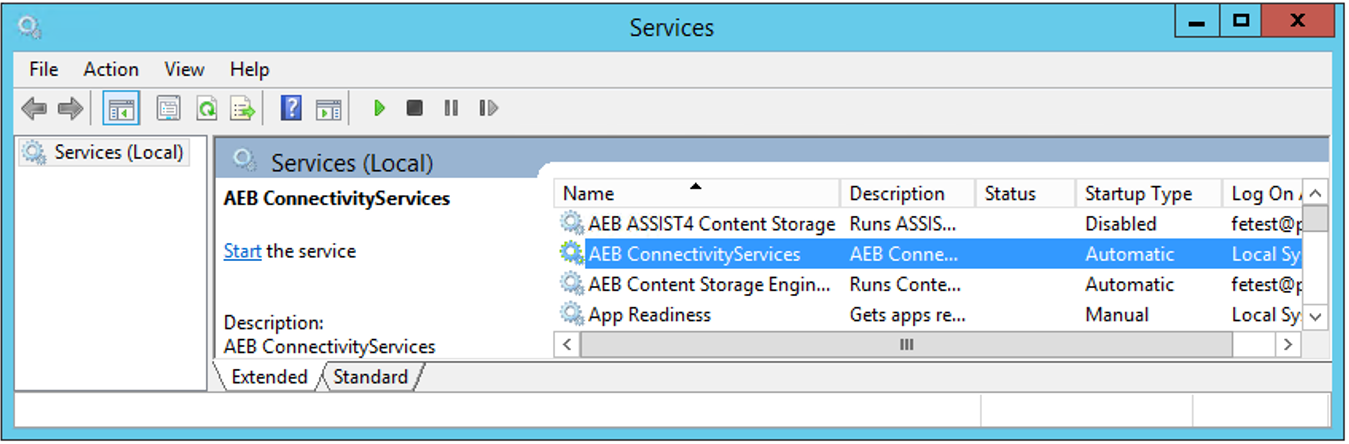Click the Start link for the service
The height and width of the screenshot is (444, 1349).
click(242, 251)
